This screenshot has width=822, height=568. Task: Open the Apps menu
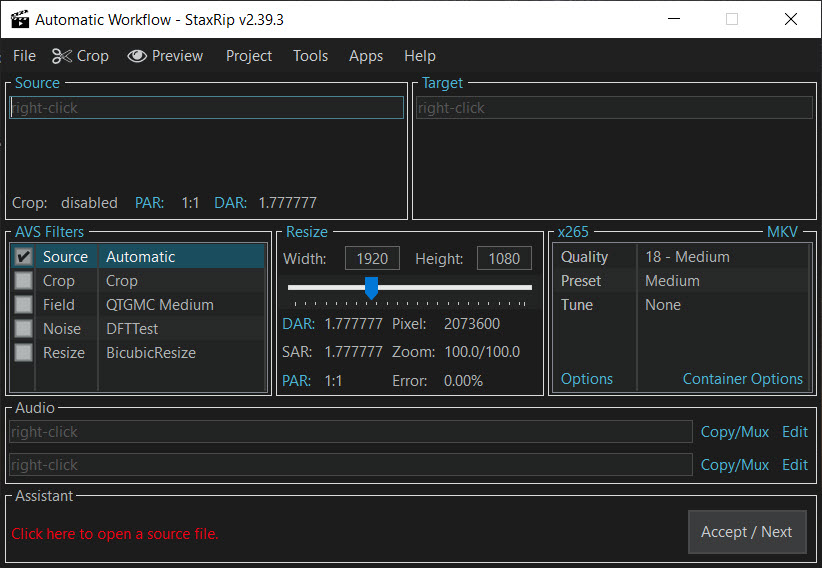pyautogui.click(x=366, y=56)
